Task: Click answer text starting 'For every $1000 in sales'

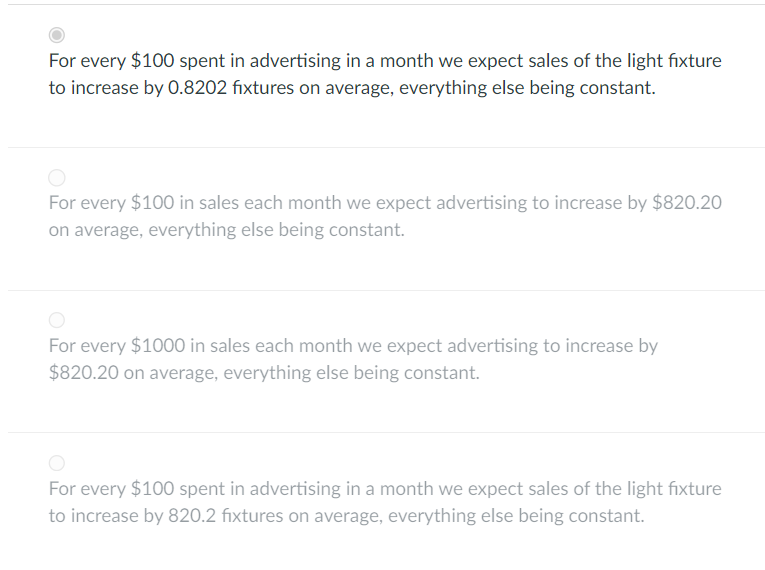Action: (x=353, y=359)
